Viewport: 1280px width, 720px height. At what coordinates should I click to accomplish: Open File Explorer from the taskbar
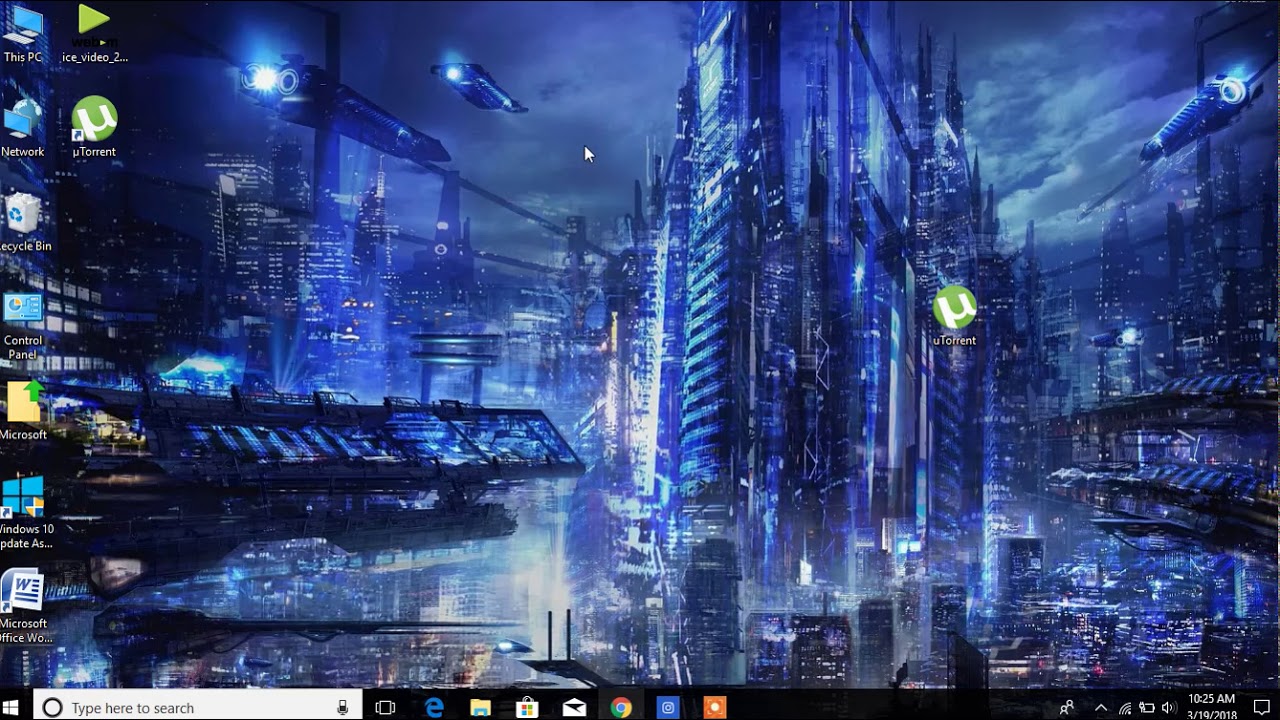[481, 708]
